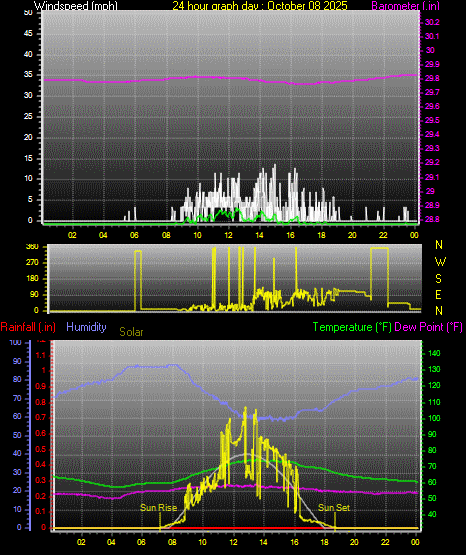The image size is (466, 555).
Task: Click the E compass label beside wind direction
Action: pos(438,294)
